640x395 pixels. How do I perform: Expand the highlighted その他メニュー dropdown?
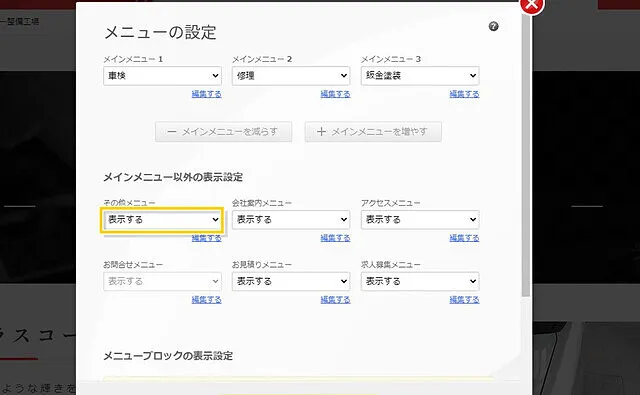click(162, 220)
